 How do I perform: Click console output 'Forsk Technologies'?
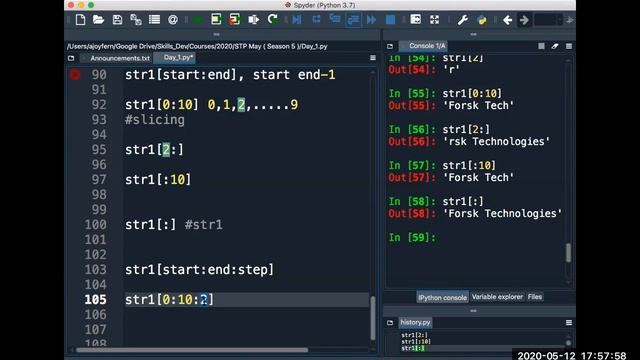click(502, 213)
